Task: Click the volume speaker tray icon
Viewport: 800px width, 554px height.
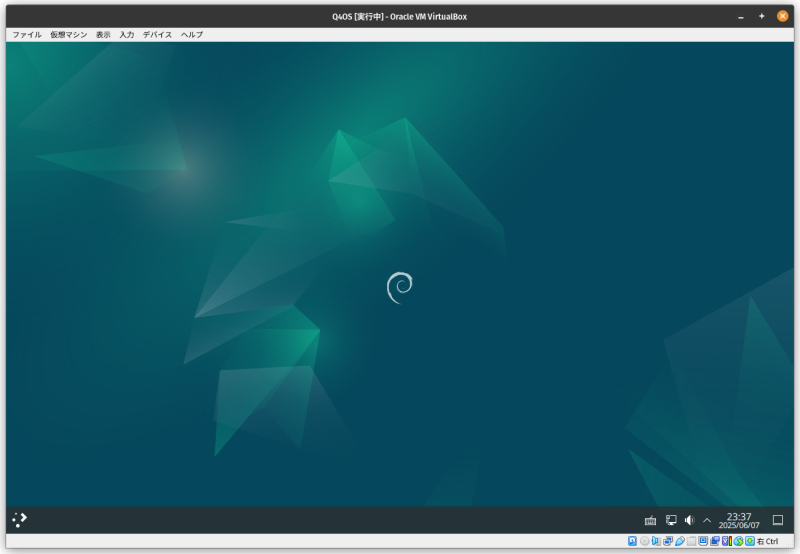Action: tap(689, 520)
